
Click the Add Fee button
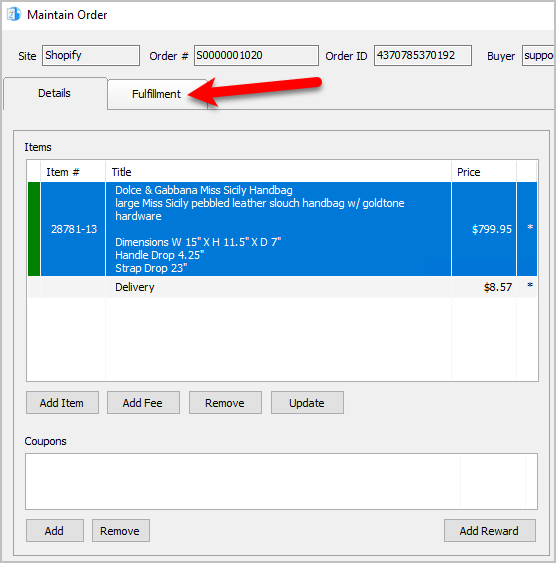tap(143, 403)
